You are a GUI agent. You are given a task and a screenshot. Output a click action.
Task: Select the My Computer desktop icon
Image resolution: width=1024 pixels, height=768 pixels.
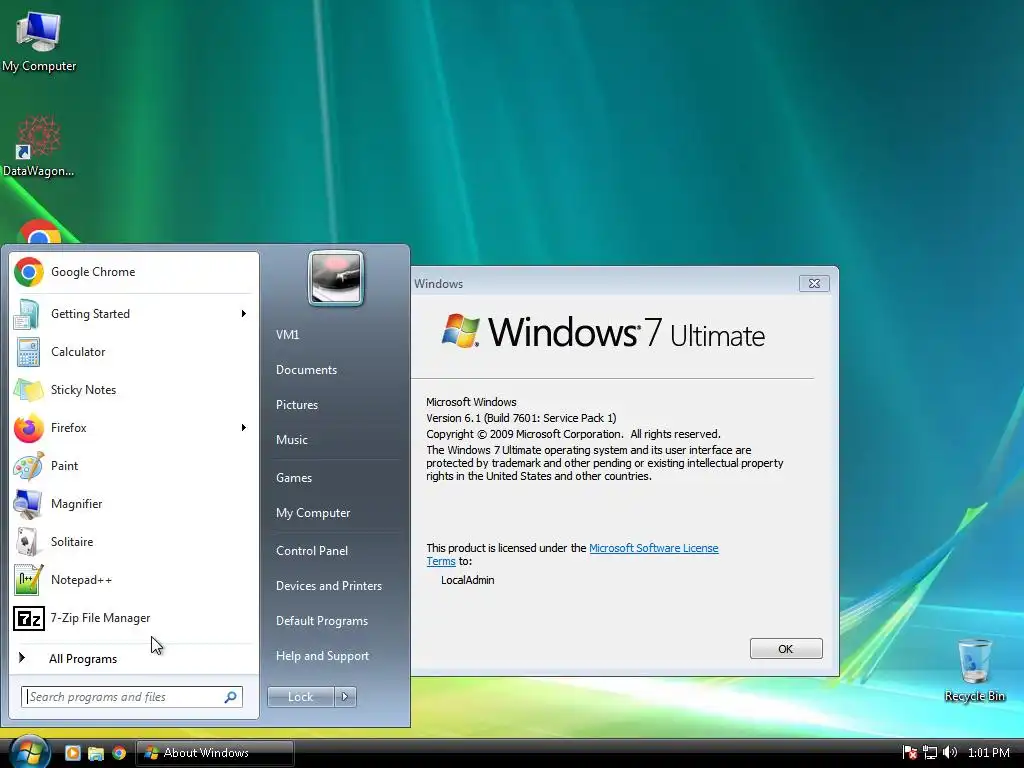(x=39, y=42)
